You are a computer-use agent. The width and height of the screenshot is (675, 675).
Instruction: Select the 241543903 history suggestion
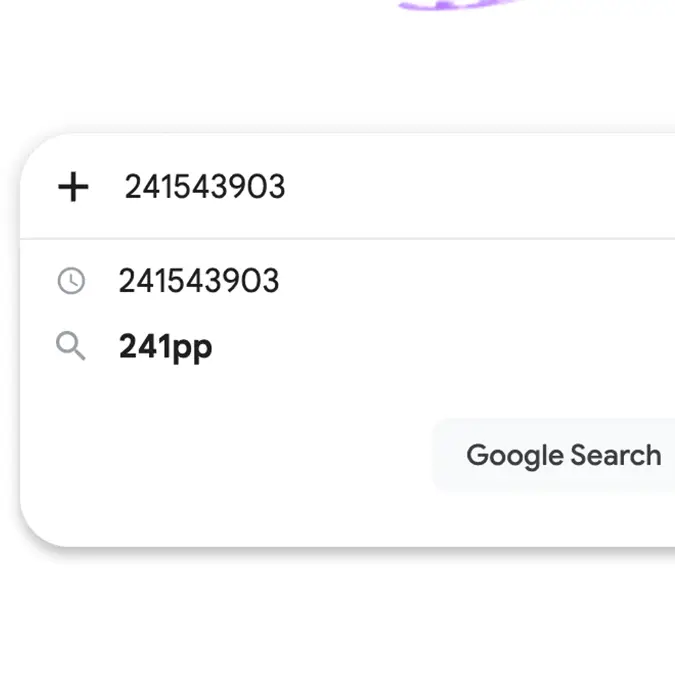(199, 281)
